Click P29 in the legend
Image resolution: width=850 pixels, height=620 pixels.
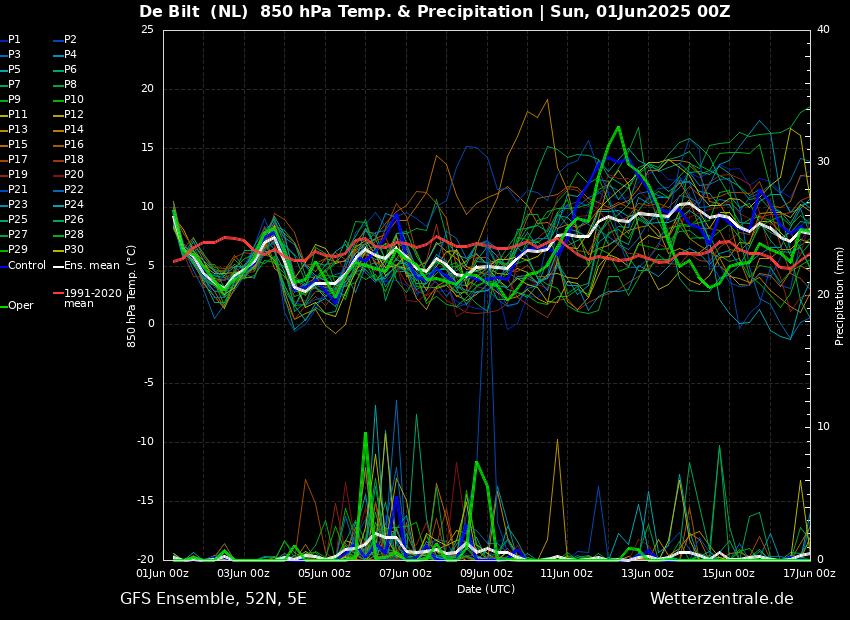pyautogui.click(x=14, y=249)
